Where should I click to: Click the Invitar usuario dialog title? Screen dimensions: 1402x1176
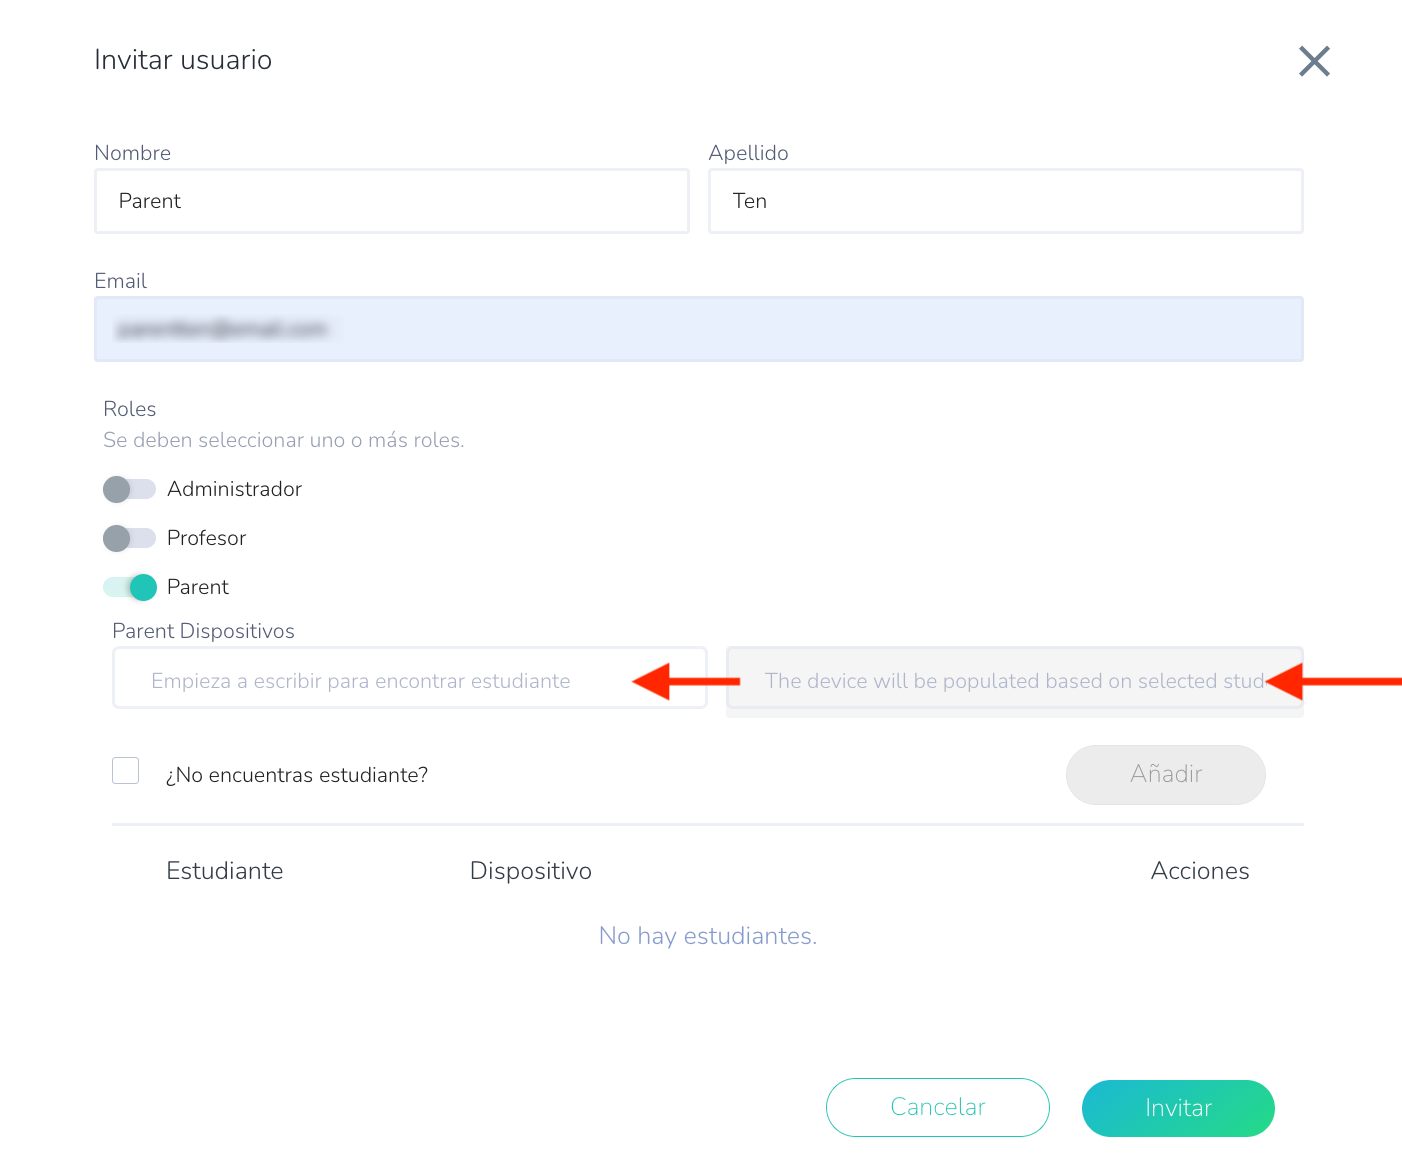point(183,60)
